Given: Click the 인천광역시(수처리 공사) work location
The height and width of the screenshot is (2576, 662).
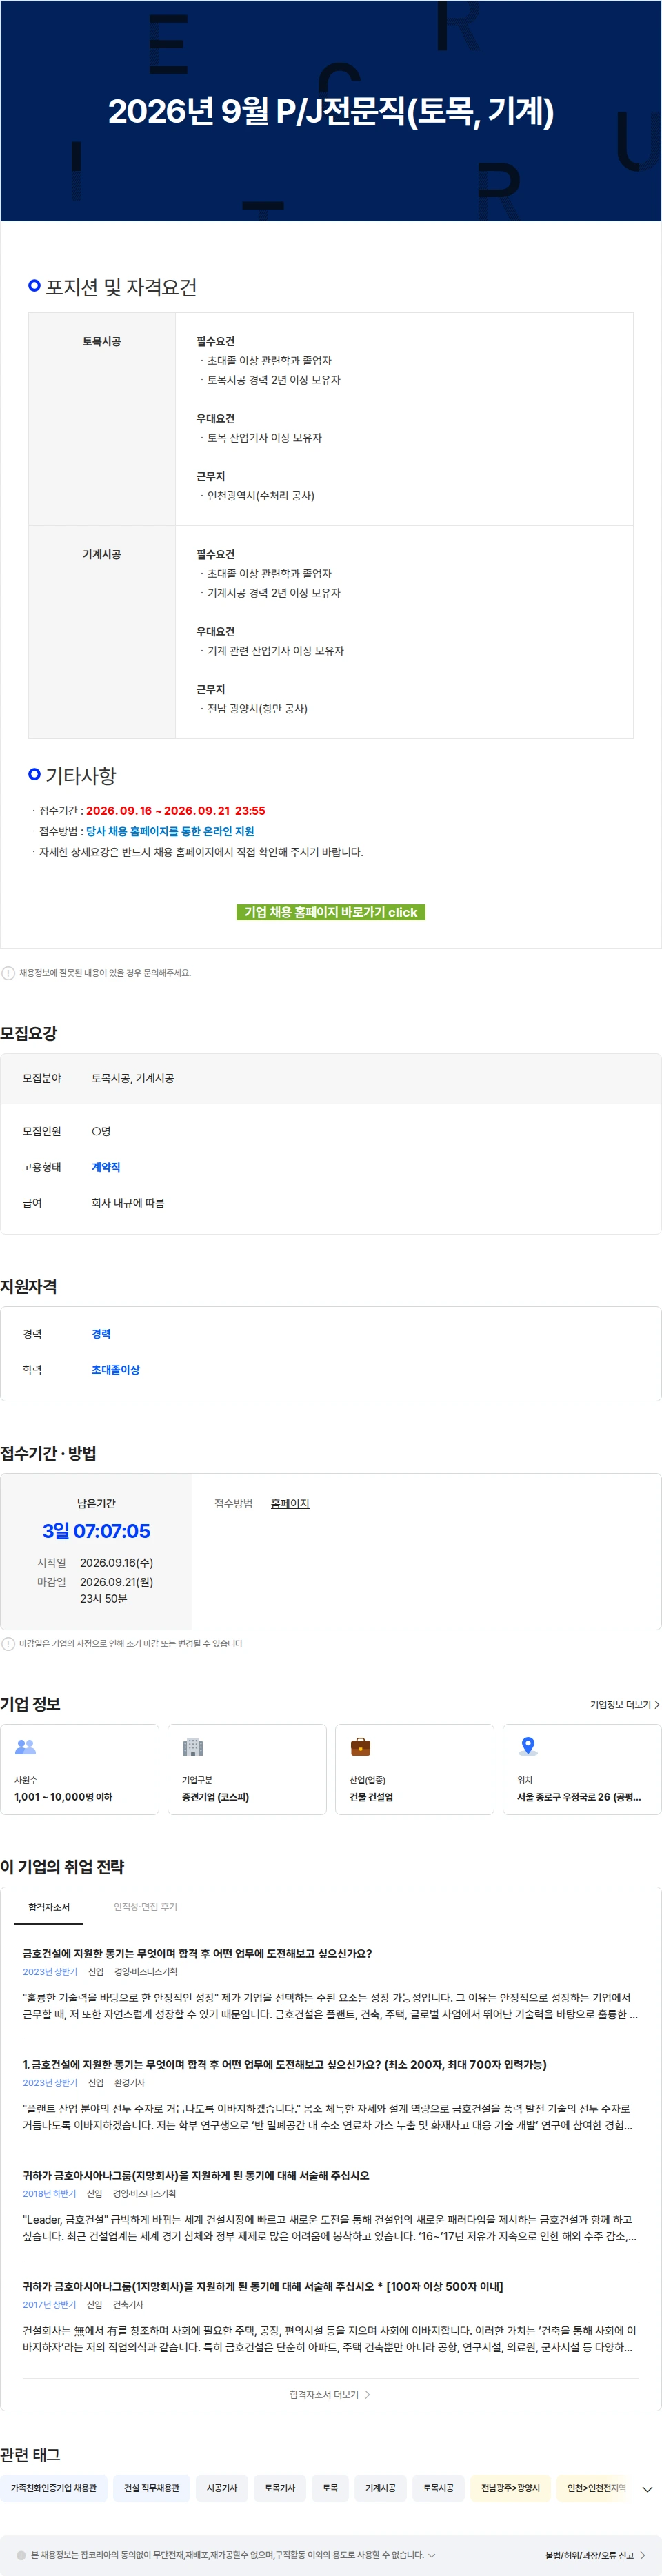Looking at the screenshot, I should tap(261, 496).
